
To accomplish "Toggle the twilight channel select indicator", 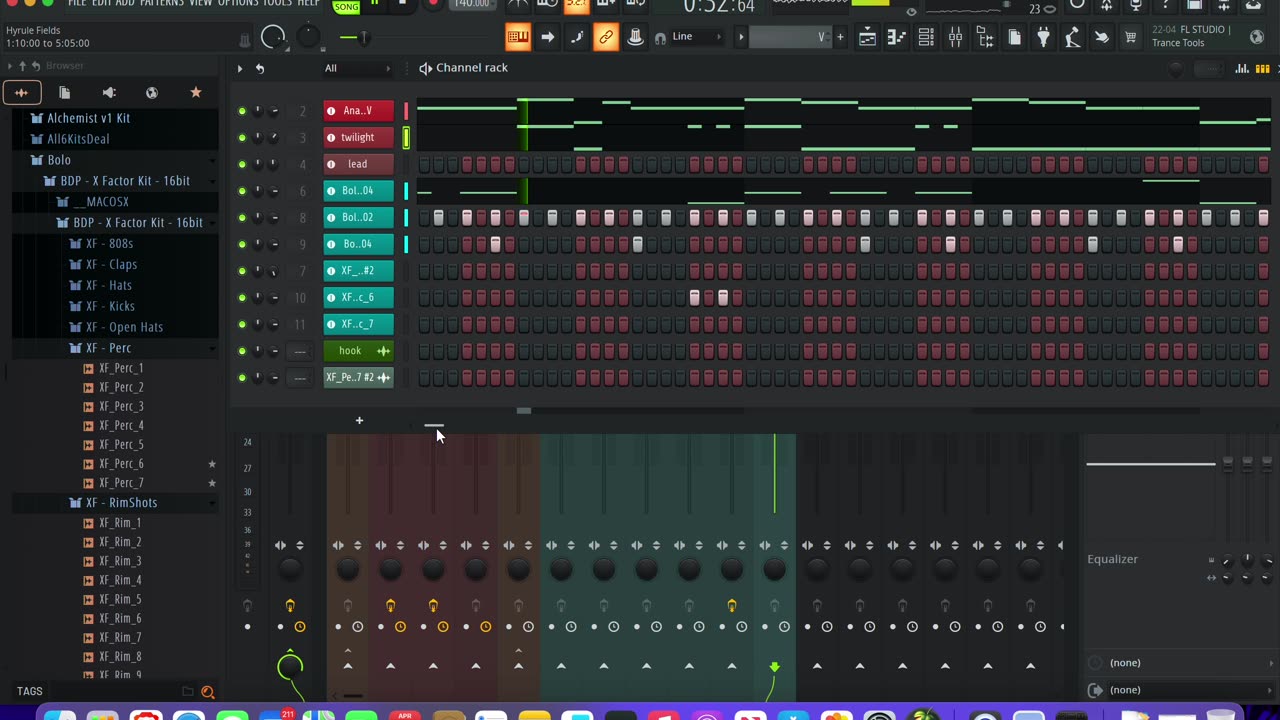I will [x=406, y=137].
